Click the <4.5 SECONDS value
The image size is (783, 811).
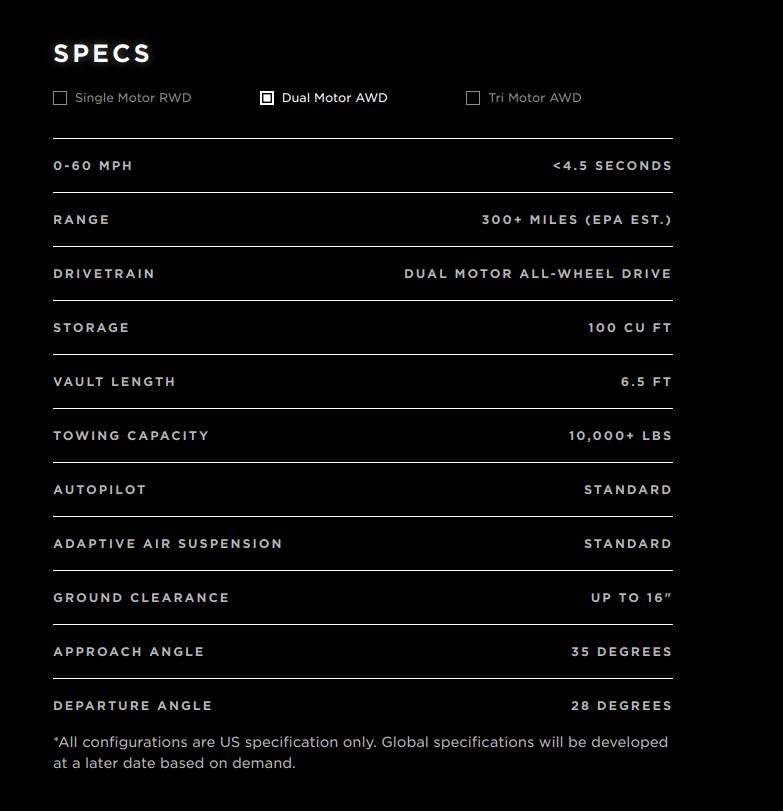[x=612, y=166]
